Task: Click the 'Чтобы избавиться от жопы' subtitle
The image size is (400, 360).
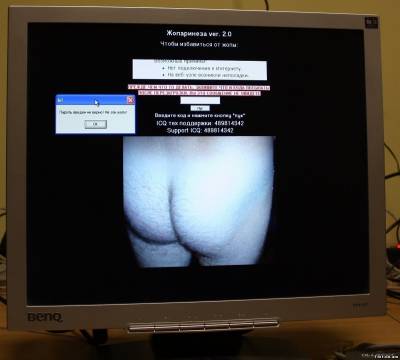Action: coord(199,44)
